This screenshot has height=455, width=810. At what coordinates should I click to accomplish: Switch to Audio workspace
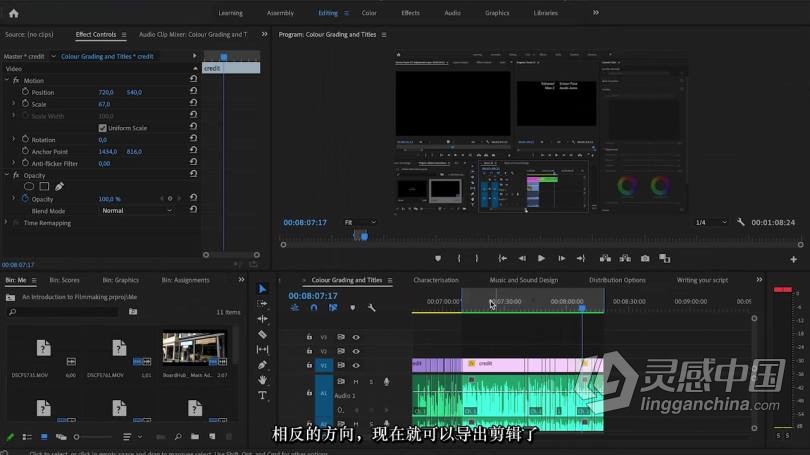452,13
